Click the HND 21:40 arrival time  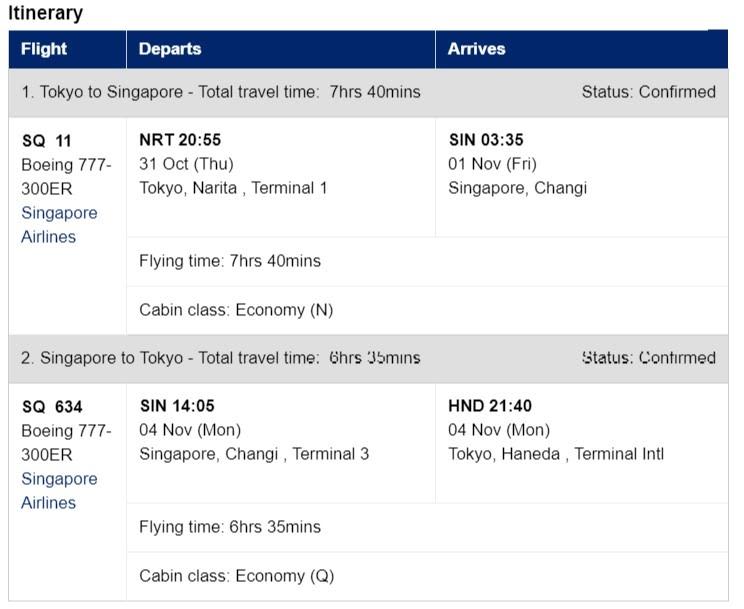tap(490, 406)
